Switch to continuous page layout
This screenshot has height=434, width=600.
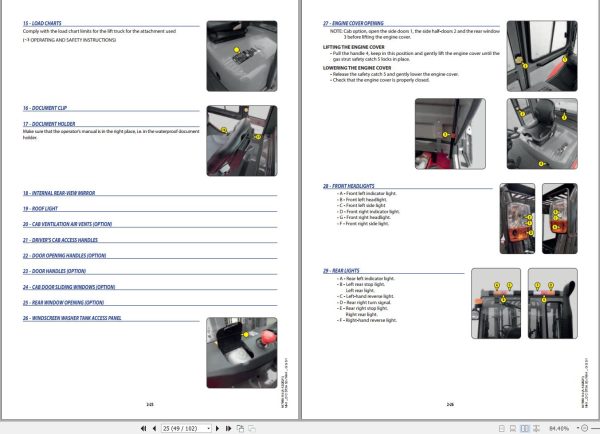[513, 428]
